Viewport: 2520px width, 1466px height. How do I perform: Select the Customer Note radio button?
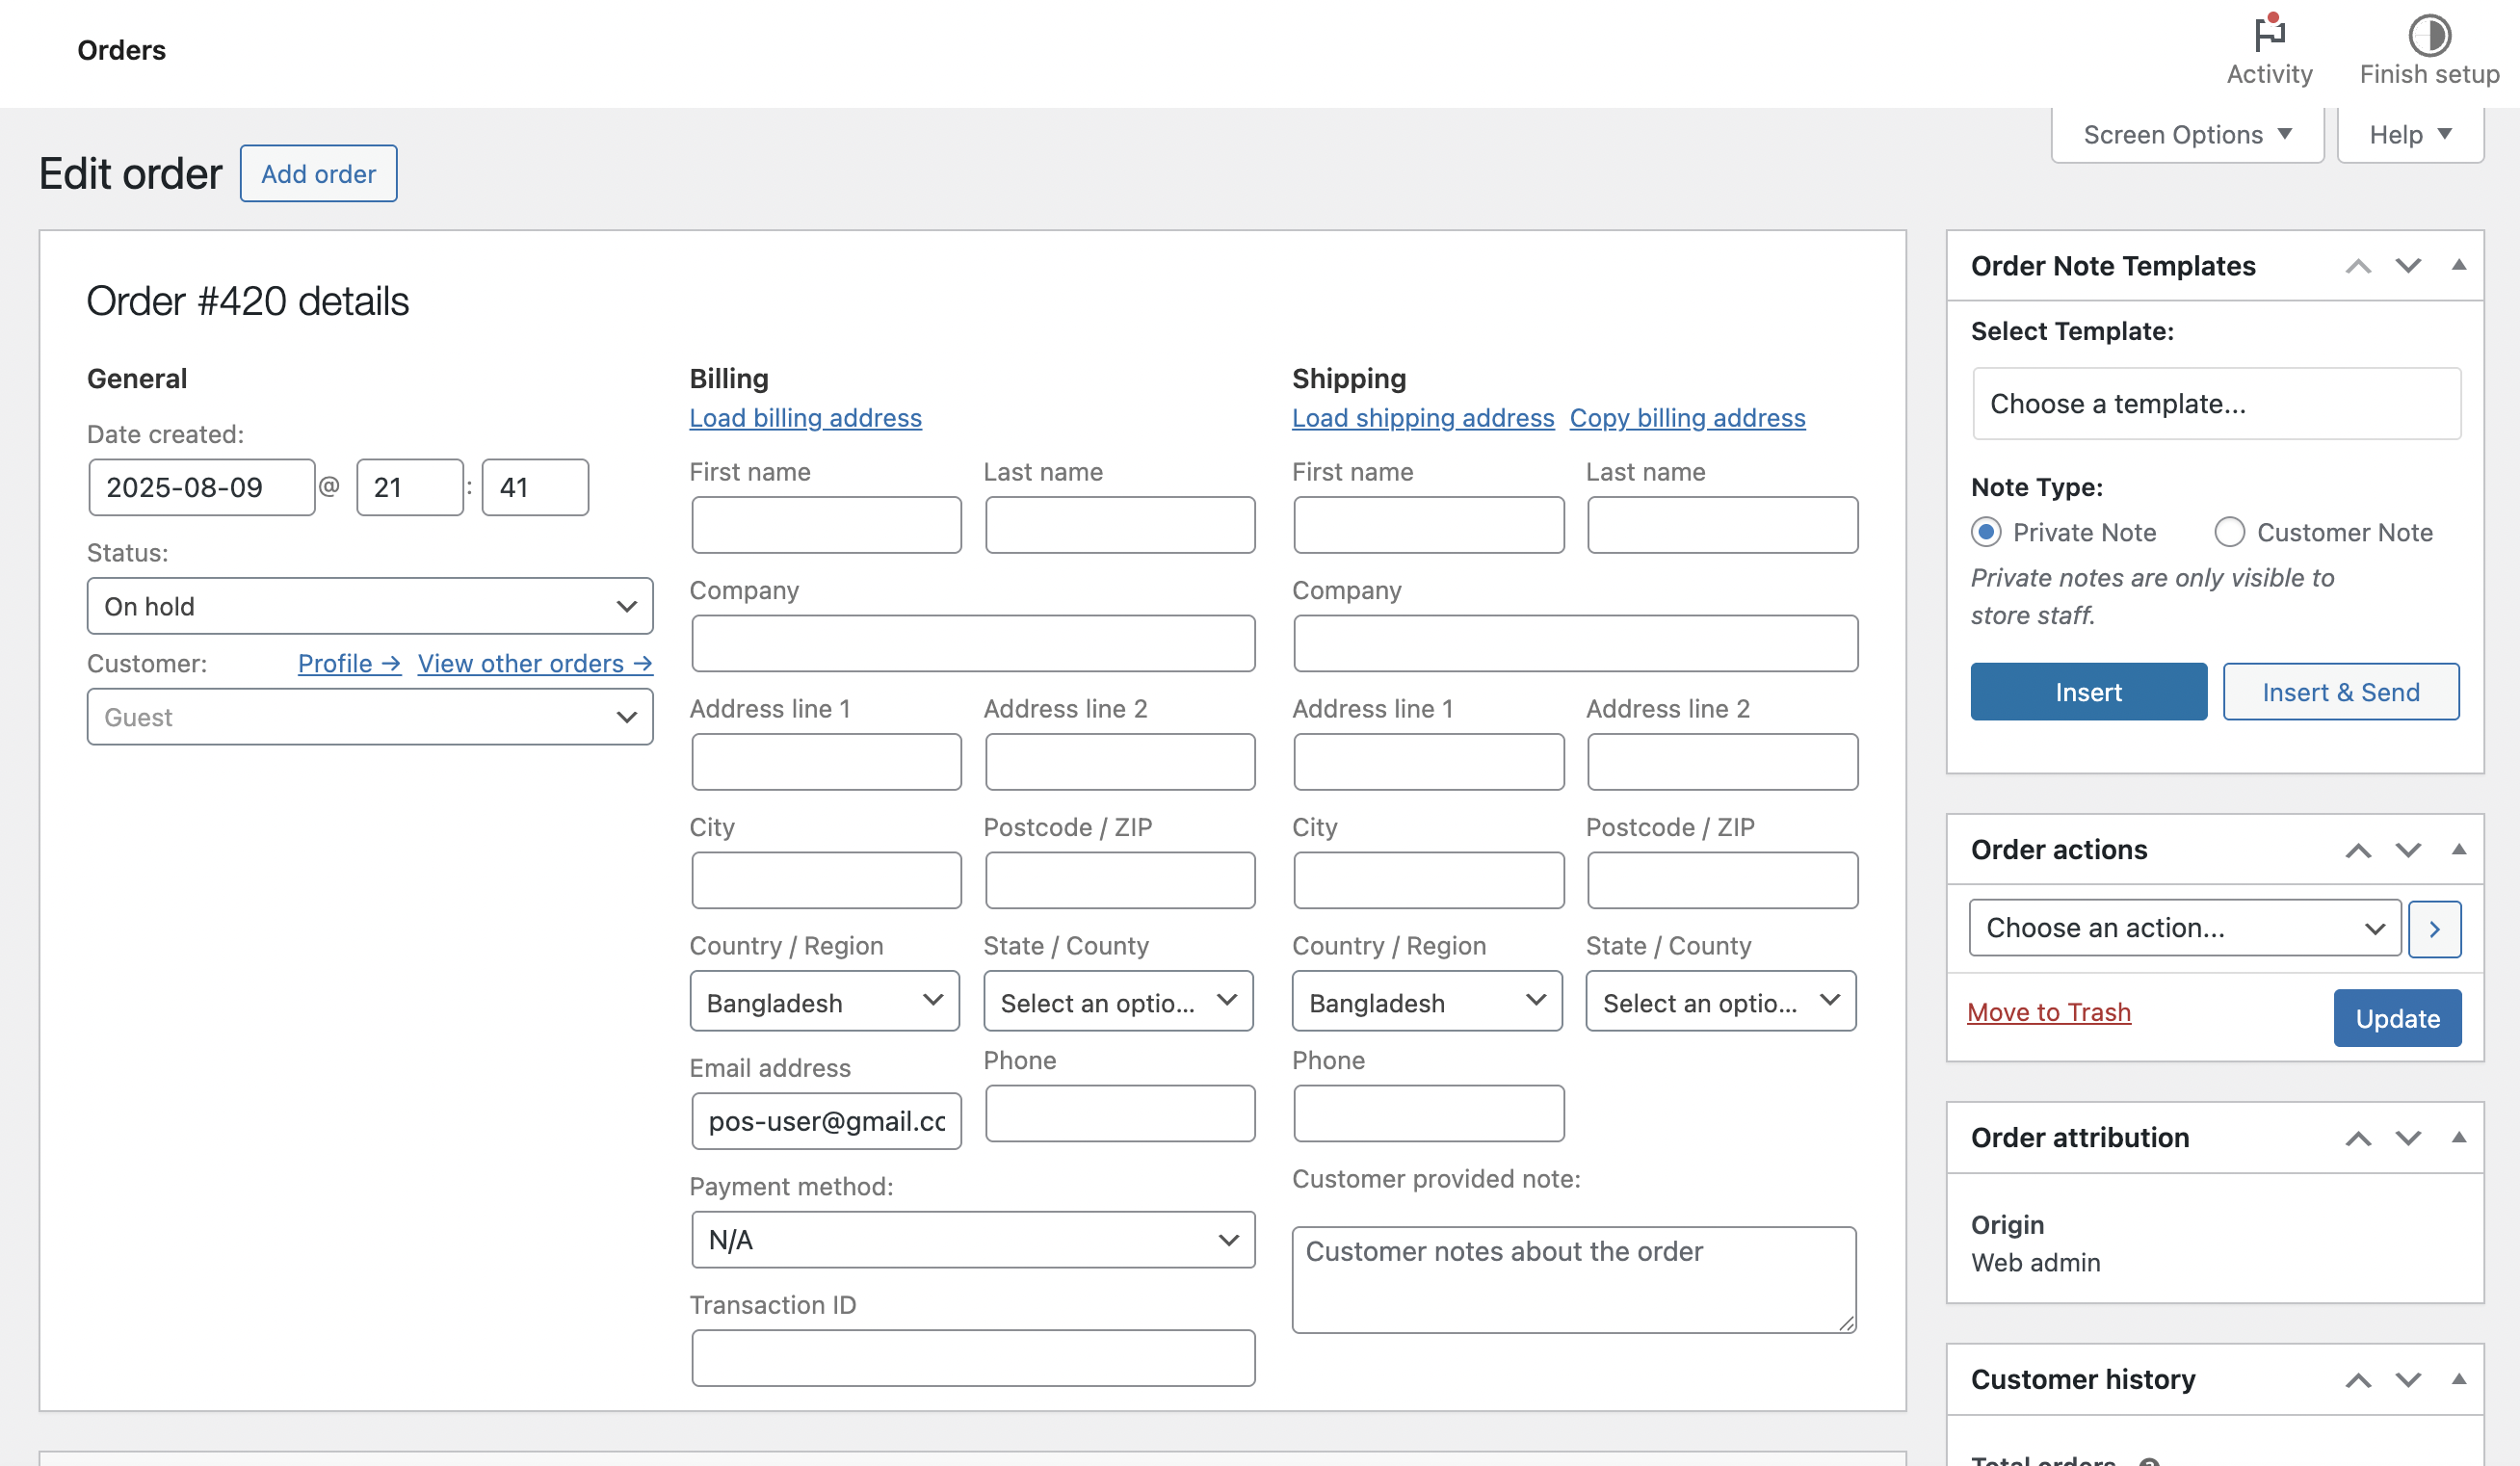pos(2229,532)
